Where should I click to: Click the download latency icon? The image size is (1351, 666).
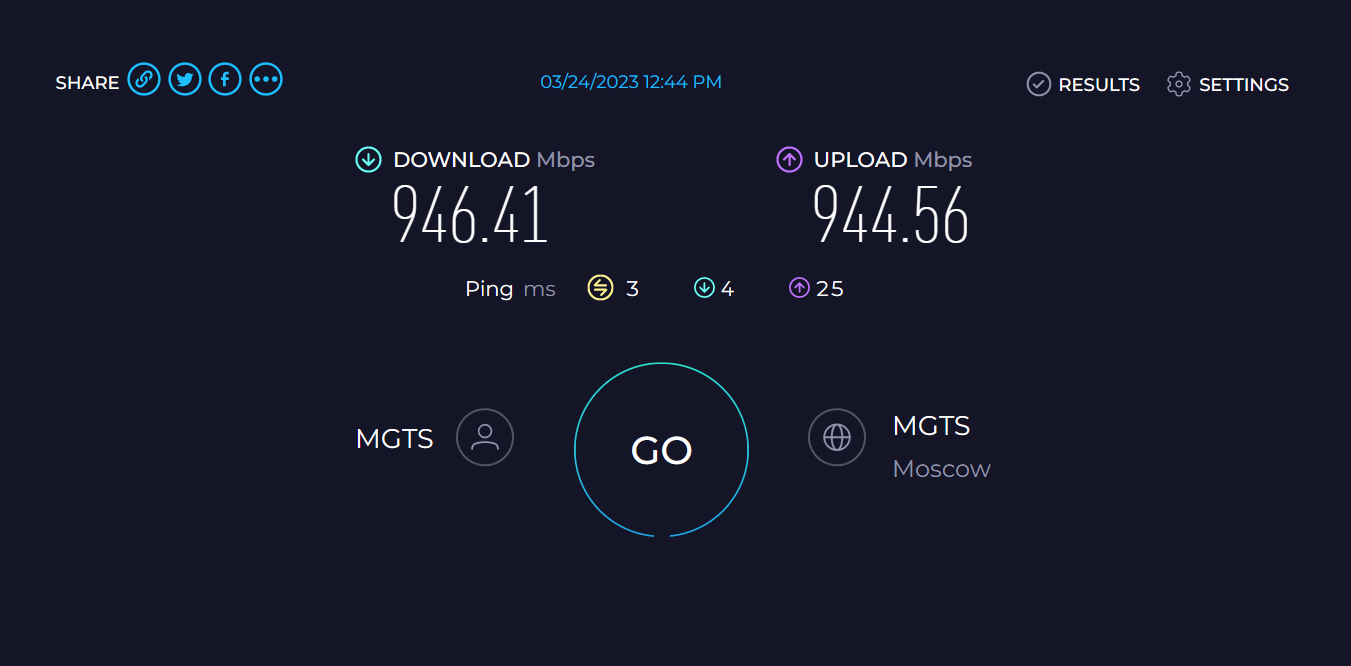click(704, 288)
